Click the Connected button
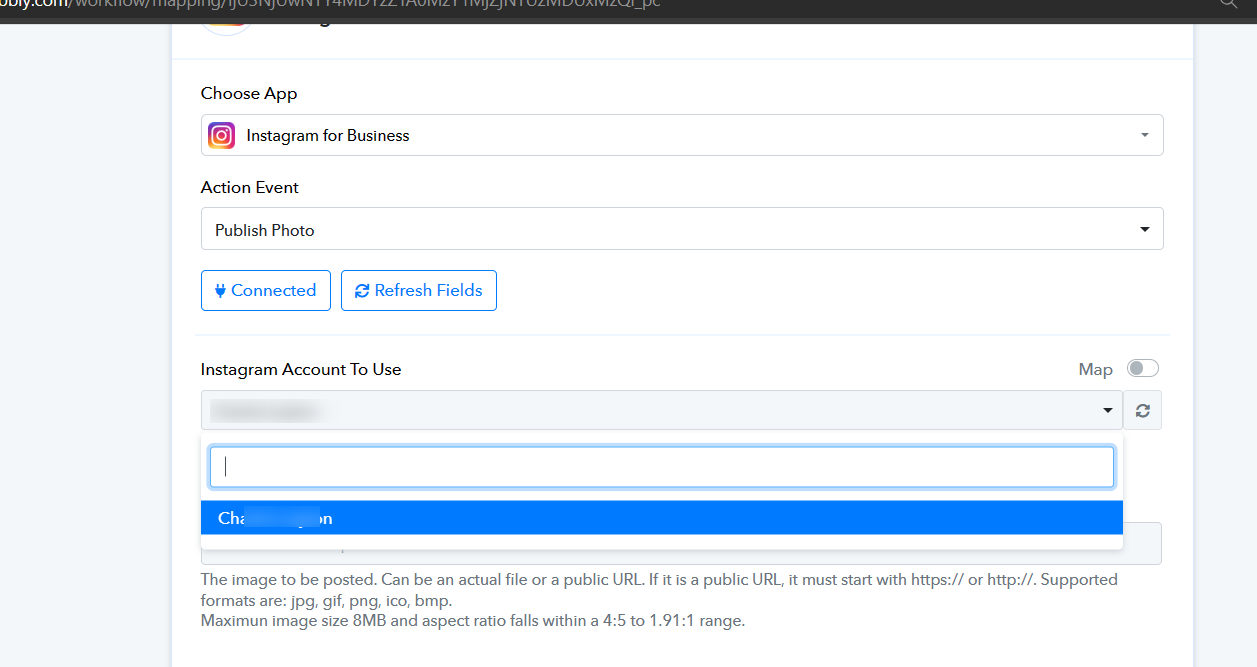Screen dimensions: 1257x667 (x=266, y=290)
